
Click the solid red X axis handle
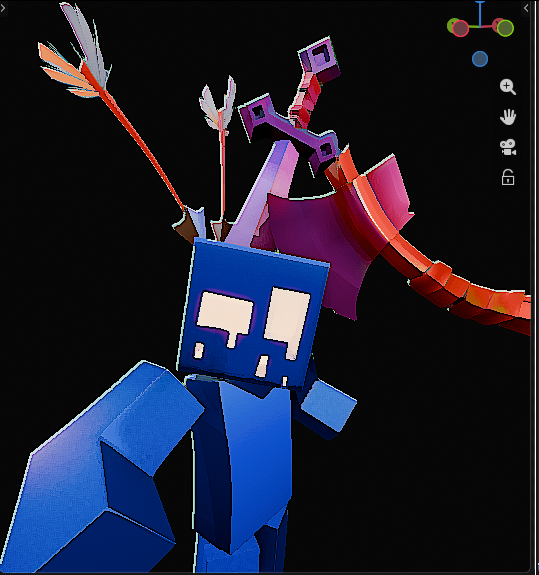coord(498,25)
